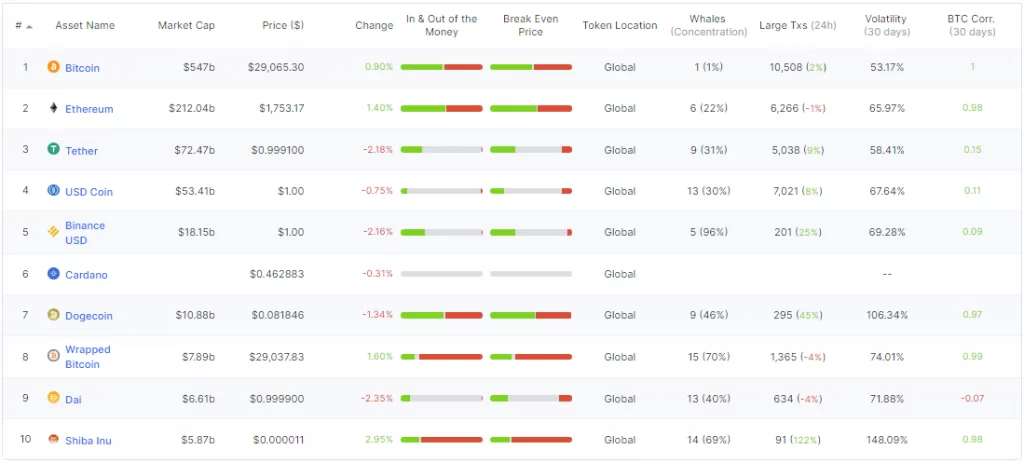
Task: Open the USD Coin asset link
Action: tap(89, 192)
